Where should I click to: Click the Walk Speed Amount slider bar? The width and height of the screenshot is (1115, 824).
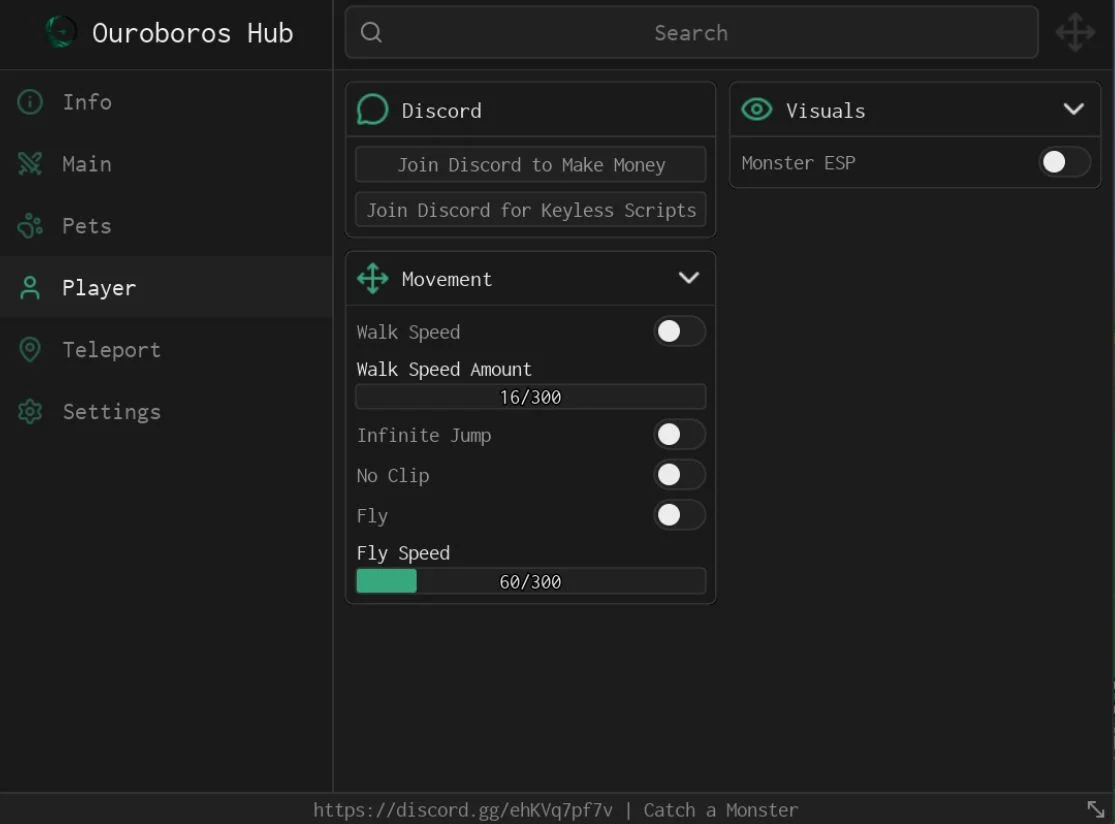[x=530, y=397]
